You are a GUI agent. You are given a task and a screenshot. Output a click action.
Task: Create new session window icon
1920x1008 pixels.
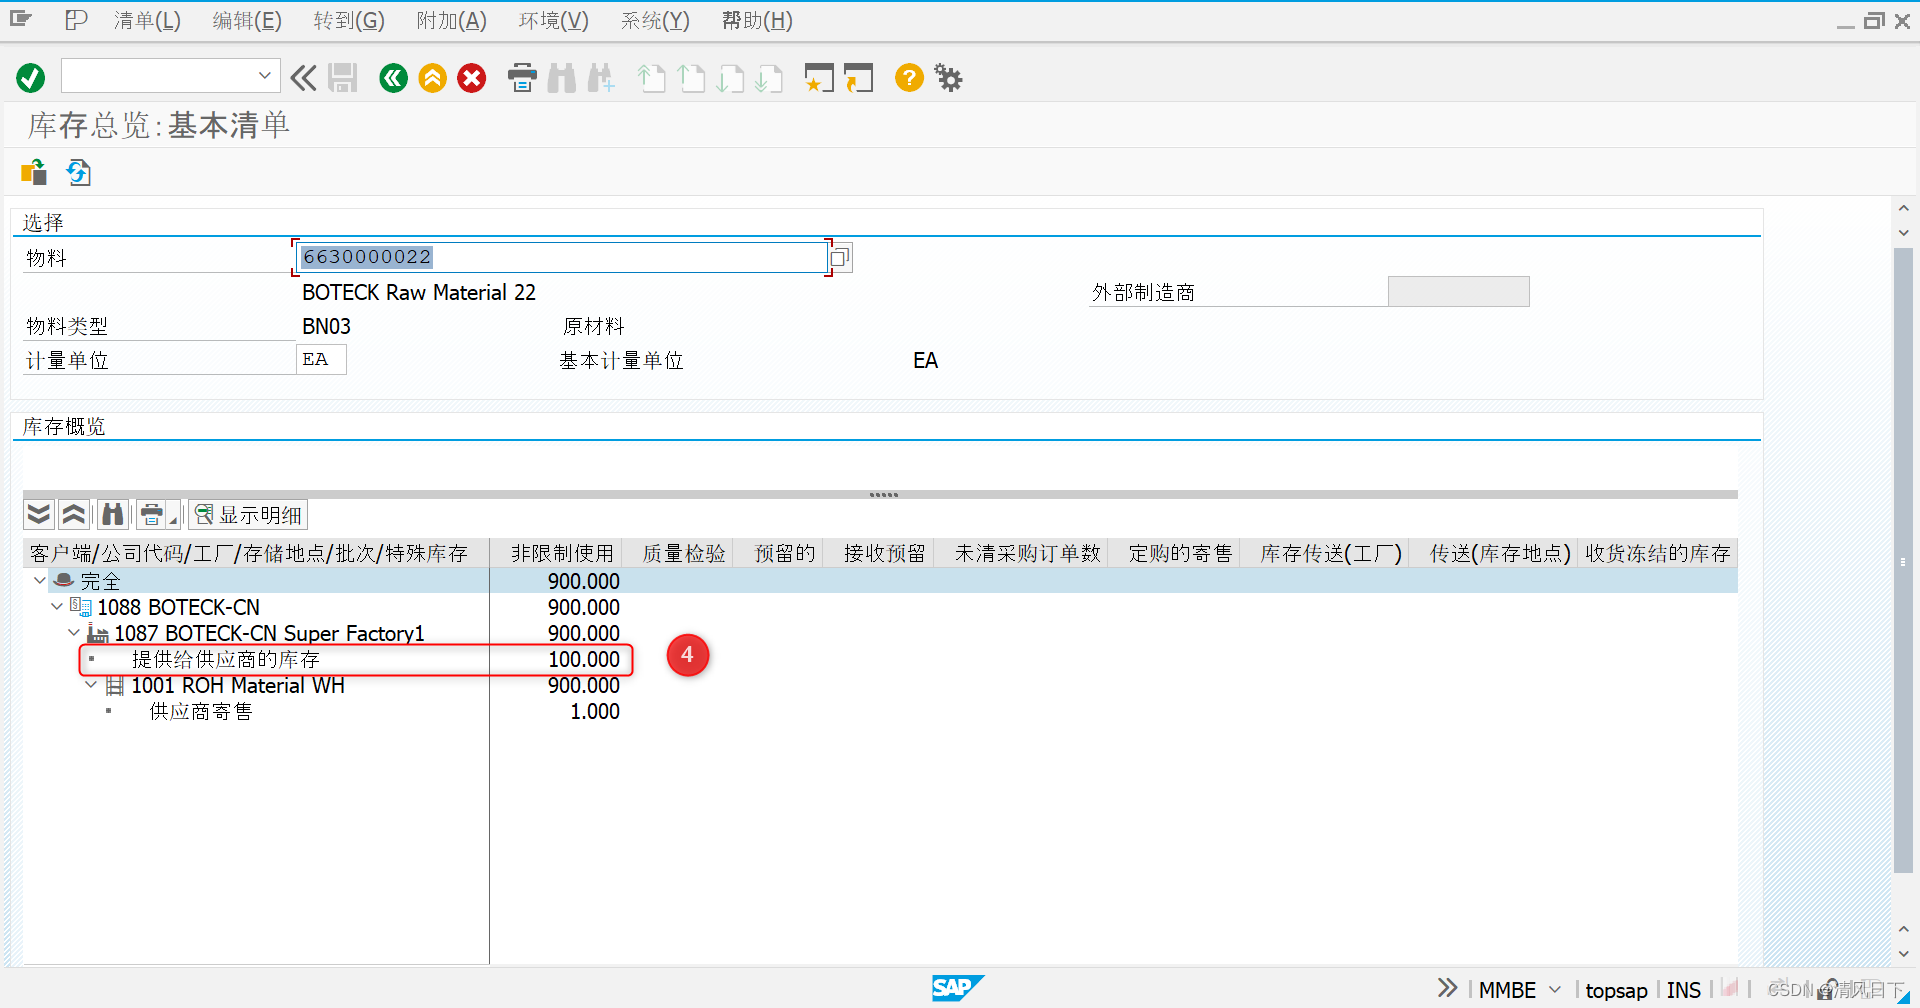(x=819, y=78)
